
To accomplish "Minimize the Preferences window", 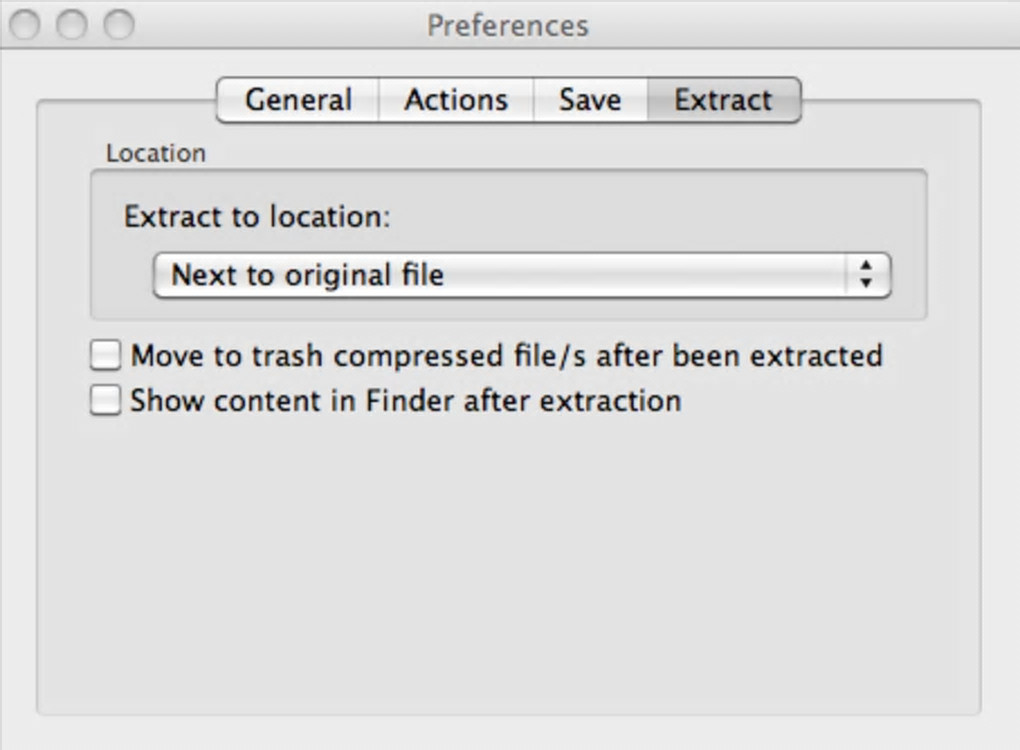I will point(71,25).
